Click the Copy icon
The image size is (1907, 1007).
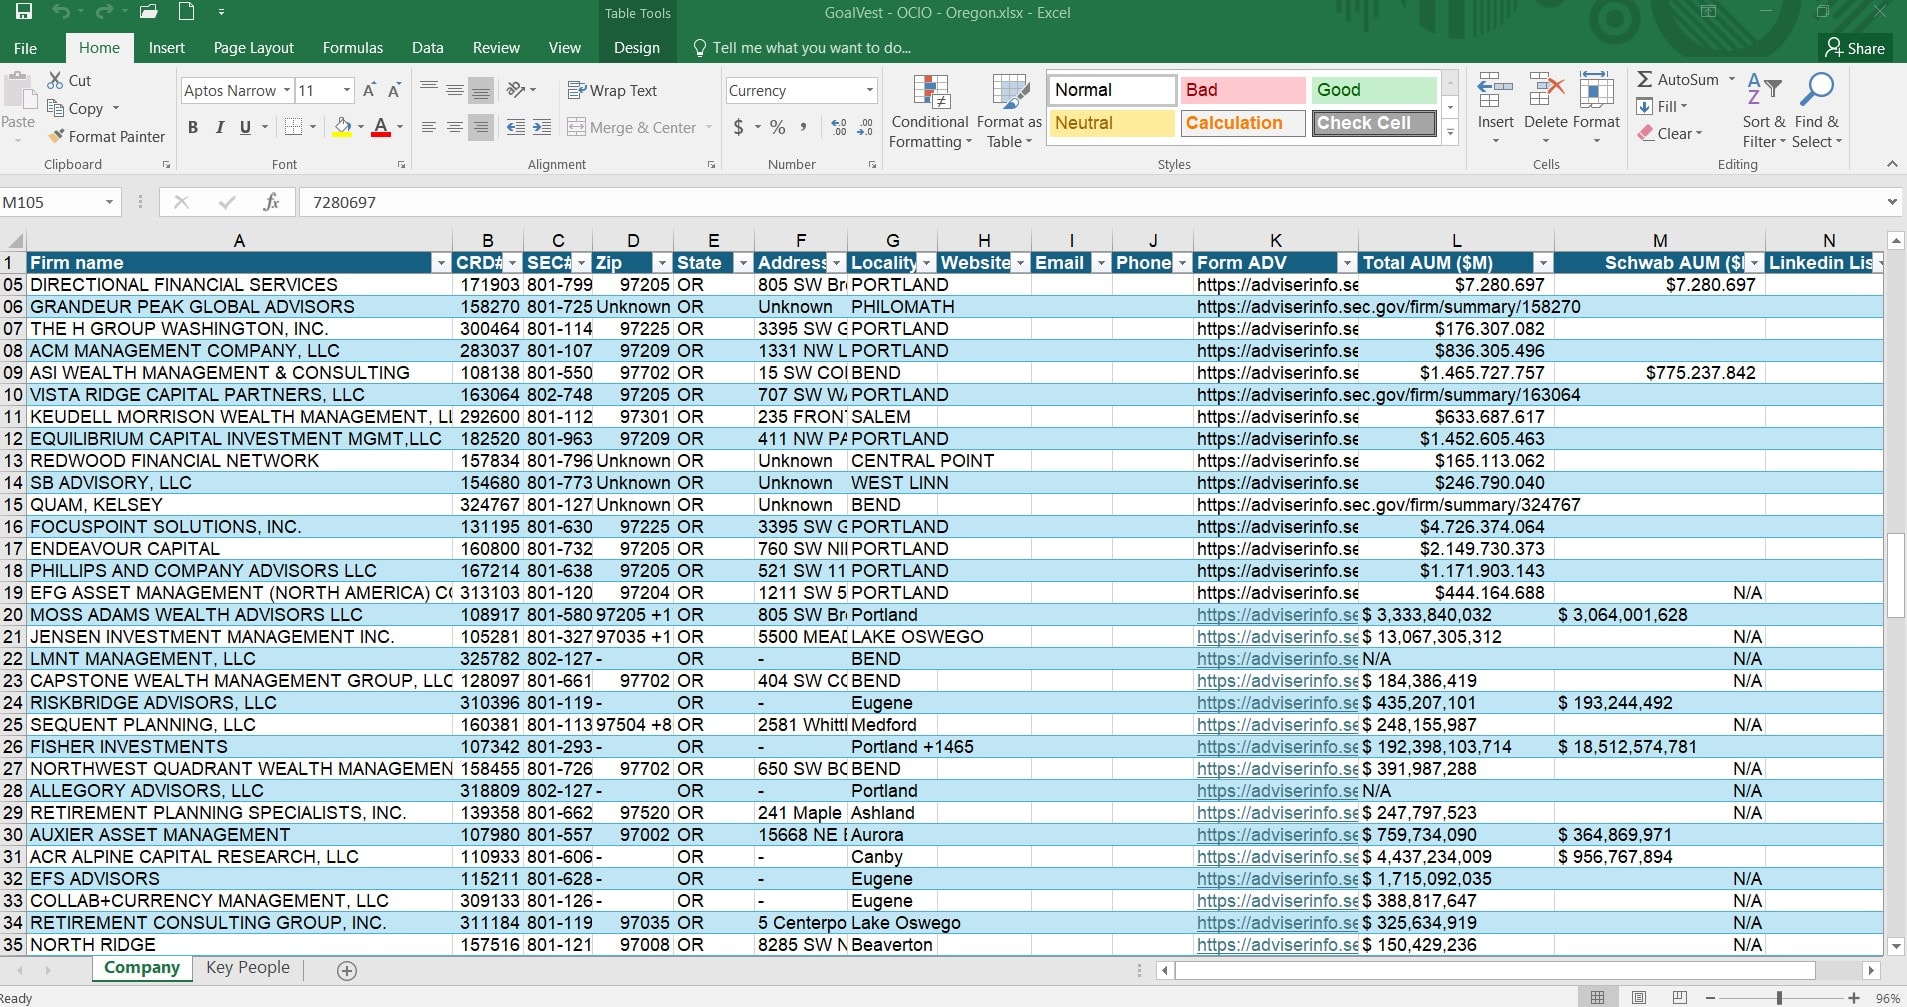56,108
